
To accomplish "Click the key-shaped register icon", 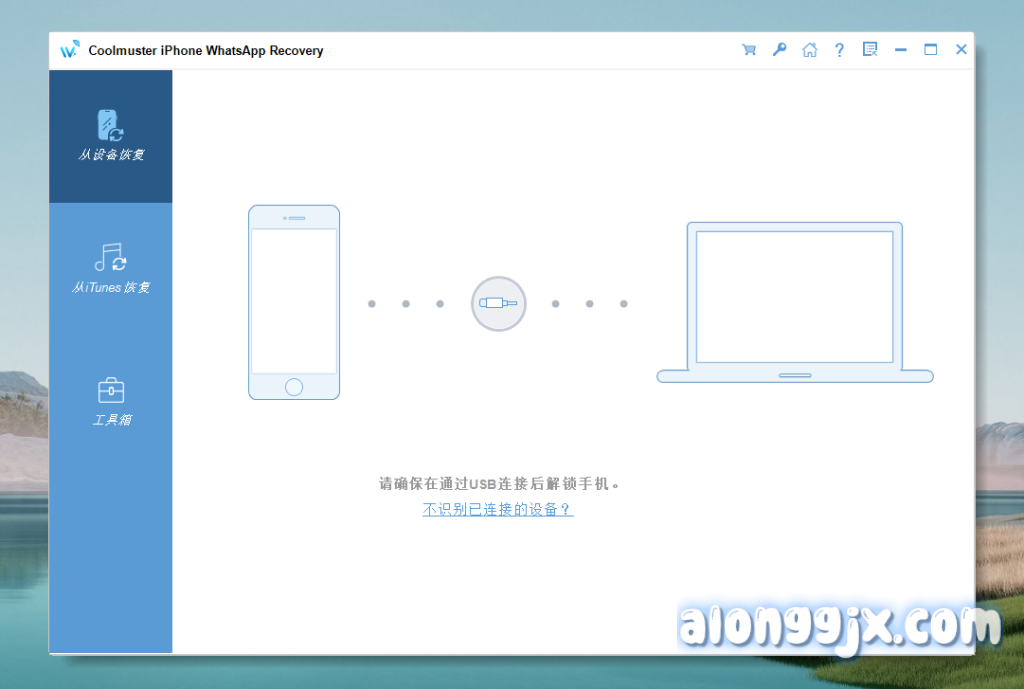I will pos(779,50).
